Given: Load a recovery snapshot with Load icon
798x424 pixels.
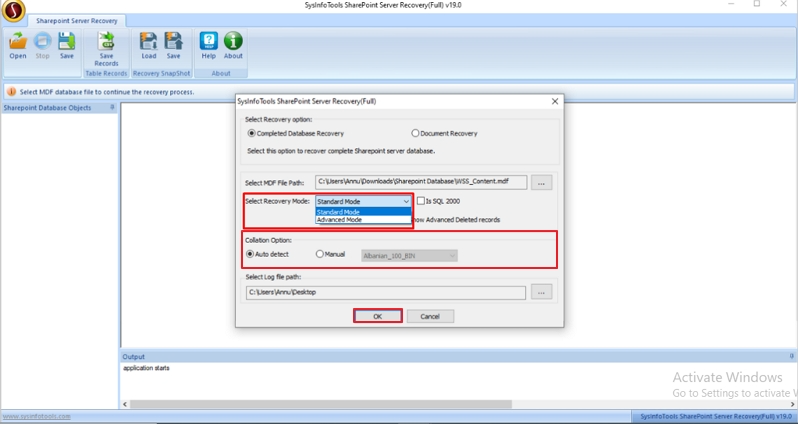Looking at the screenshot, I should (x=148, y=43).
